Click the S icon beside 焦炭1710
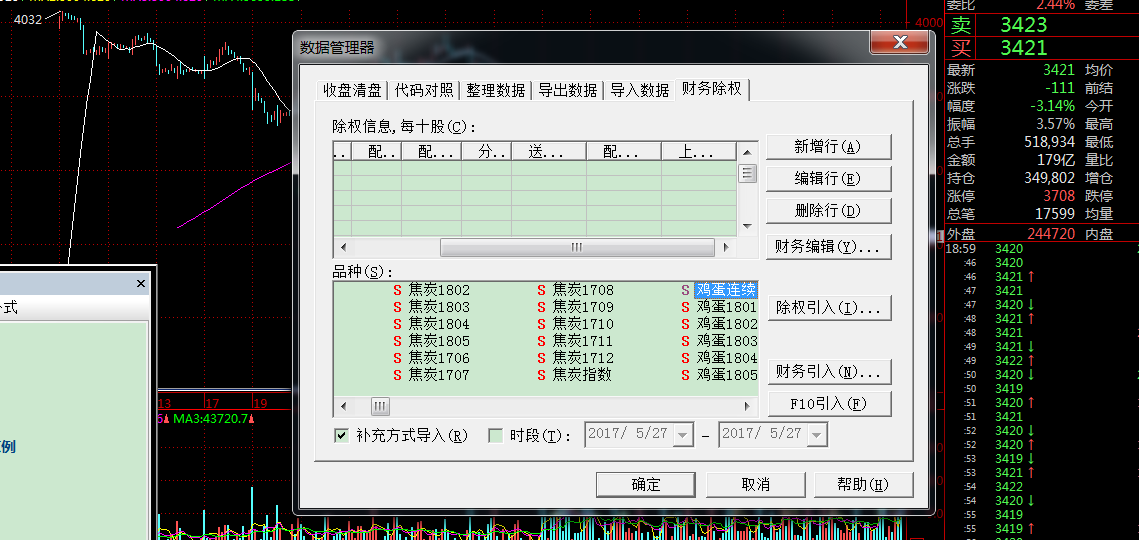The height and width of the screenshot is (540, 1139). [x=541, y=324]
